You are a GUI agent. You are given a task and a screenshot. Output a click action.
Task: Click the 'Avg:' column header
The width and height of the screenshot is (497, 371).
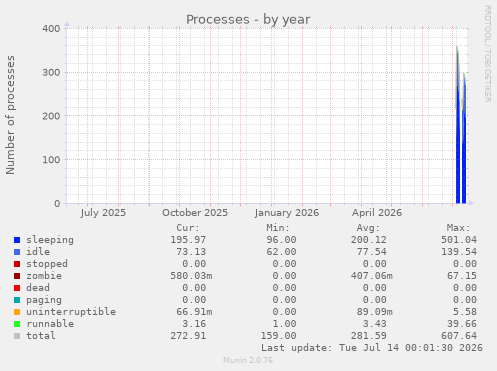point(368,228)
